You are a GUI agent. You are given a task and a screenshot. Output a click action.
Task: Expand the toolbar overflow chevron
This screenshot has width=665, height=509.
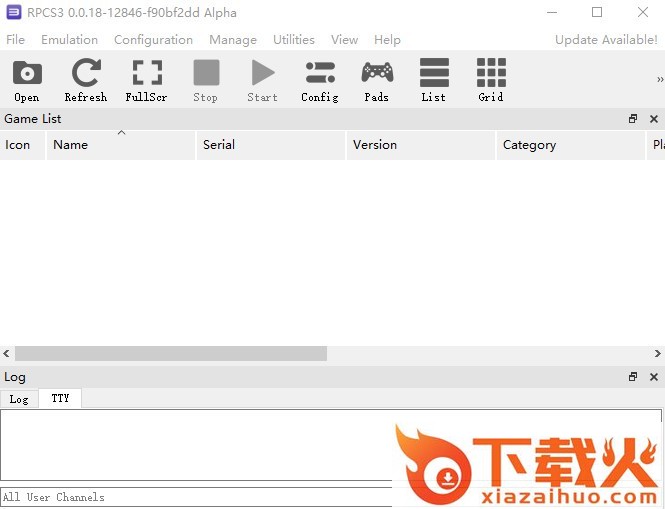click(x=659, y=79)
